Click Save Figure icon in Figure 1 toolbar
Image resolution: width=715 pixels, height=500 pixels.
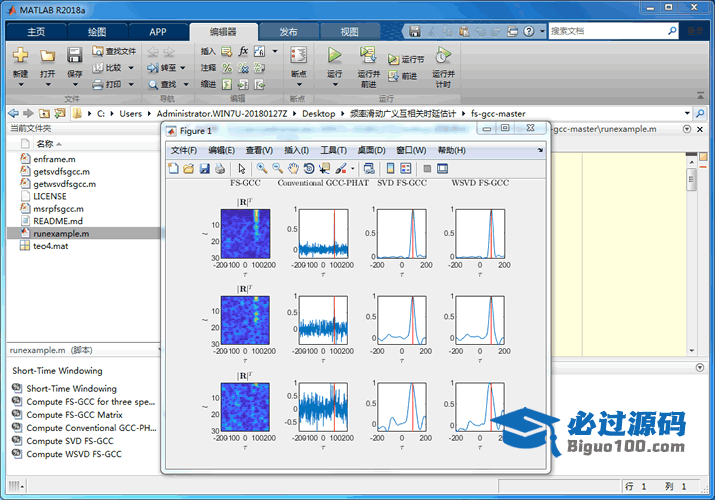[x=204, y=169]
